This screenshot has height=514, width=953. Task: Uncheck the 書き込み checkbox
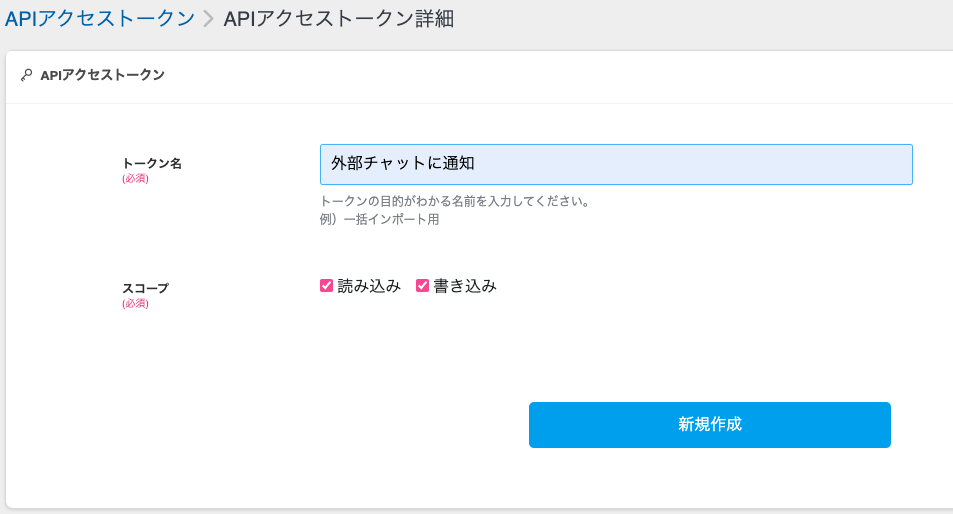422,286
